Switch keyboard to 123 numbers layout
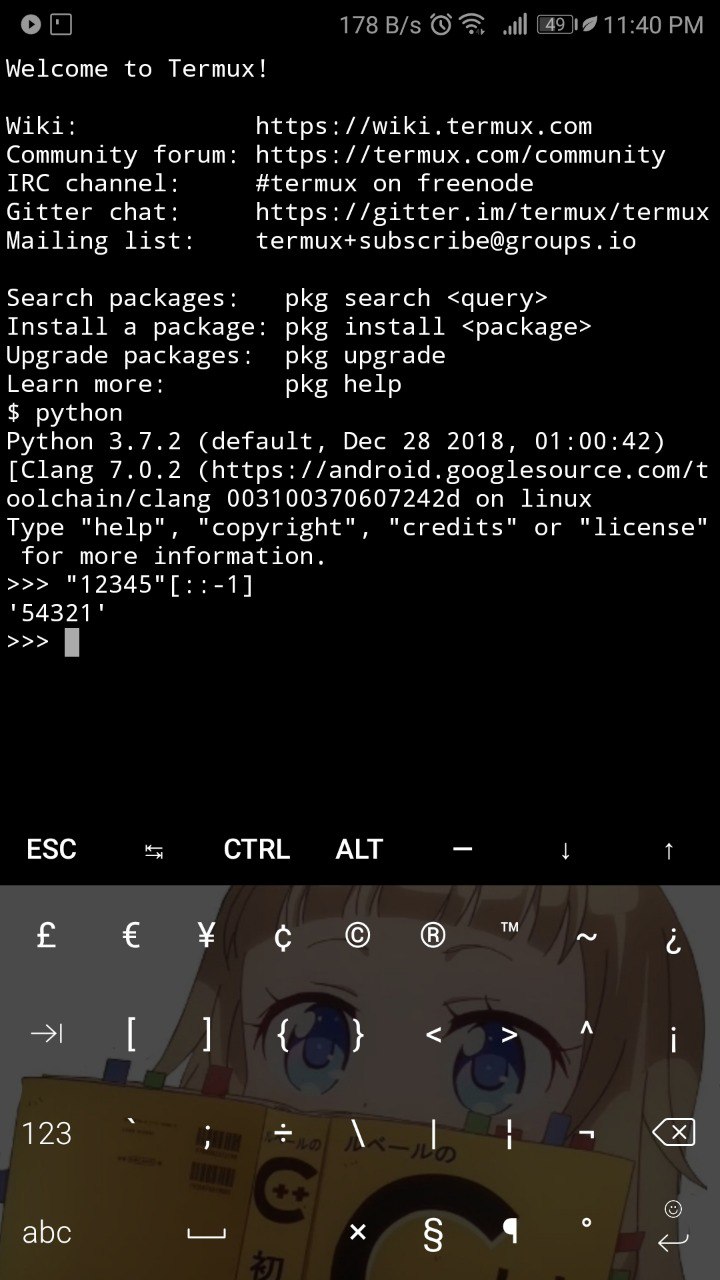This screenshot has width=720, height=1280. tap(47, 1133)
